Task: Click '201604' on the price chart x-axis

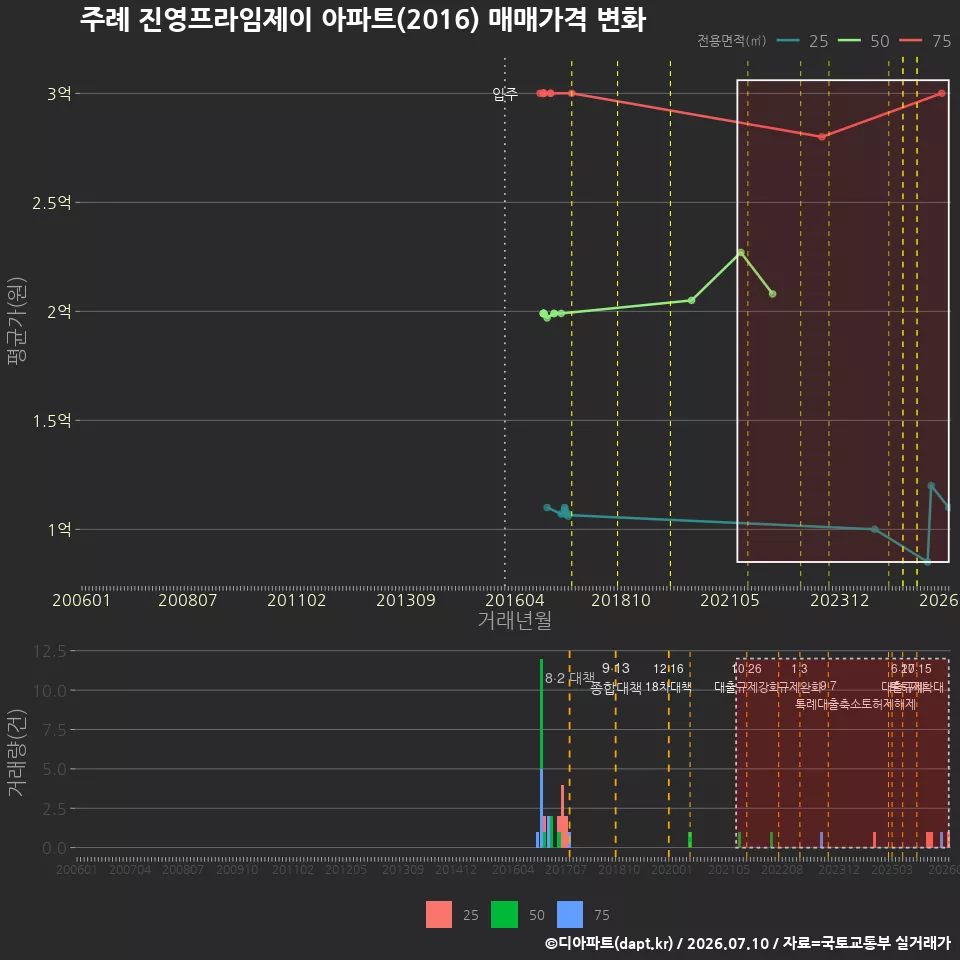Action: 515,600
